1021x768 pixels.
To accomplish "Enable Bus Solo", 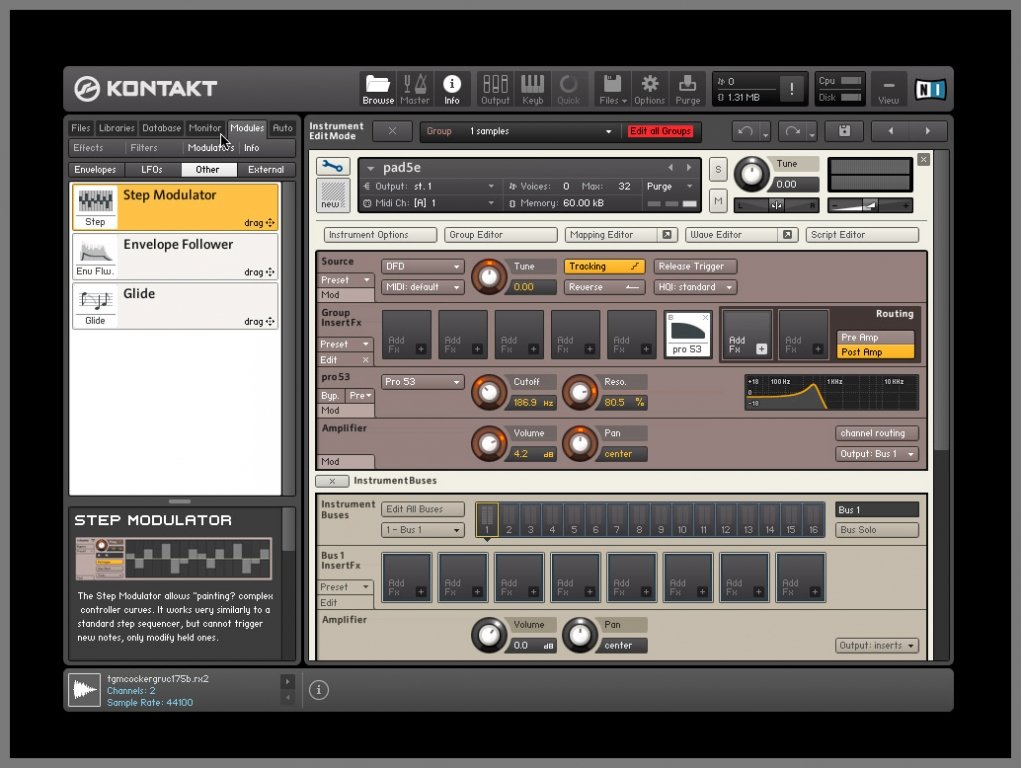I will 876,530.
